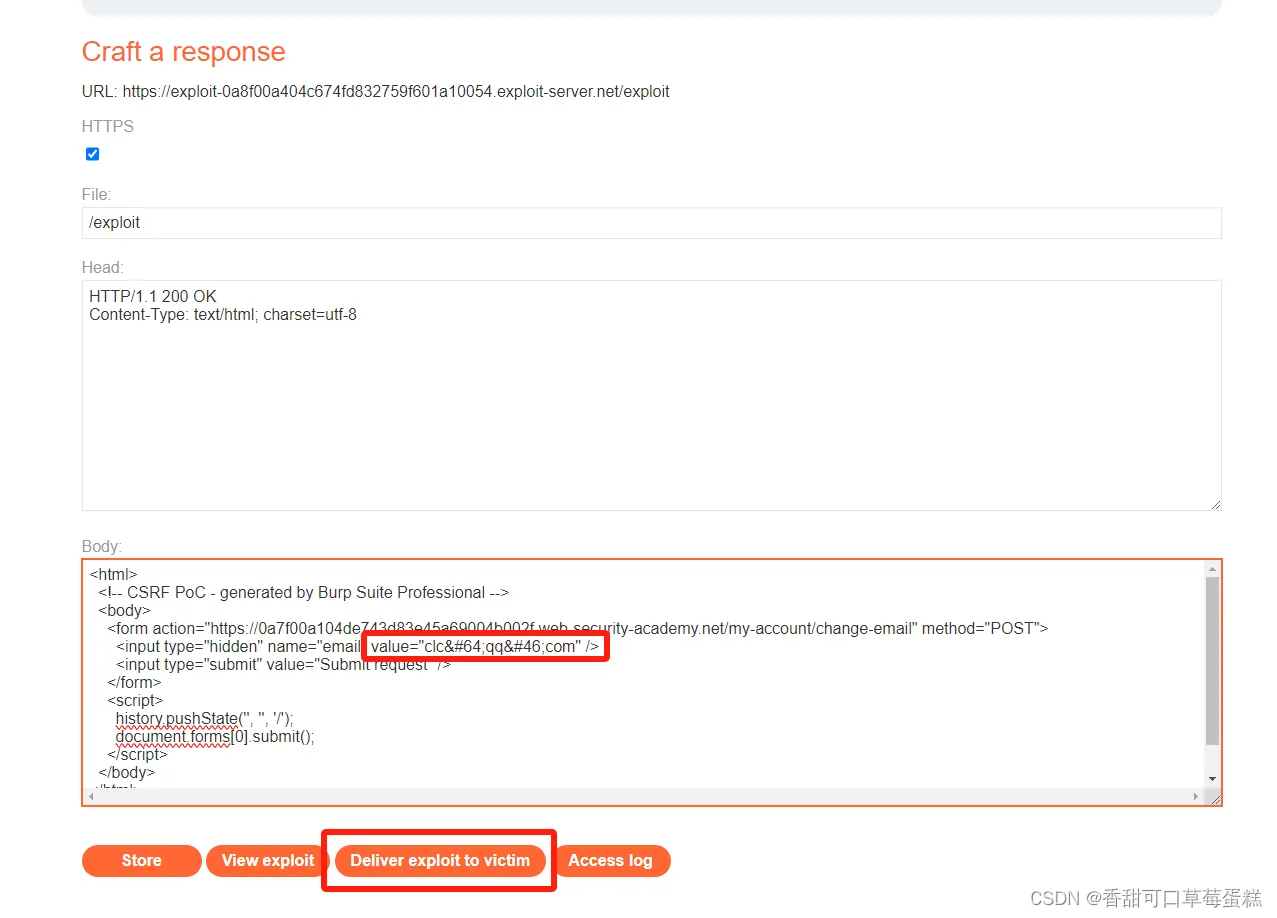Click the 'HTTP/1.1 200 OK' line
This screenshot has width=1277, height=918.
(x=153, y=297)
